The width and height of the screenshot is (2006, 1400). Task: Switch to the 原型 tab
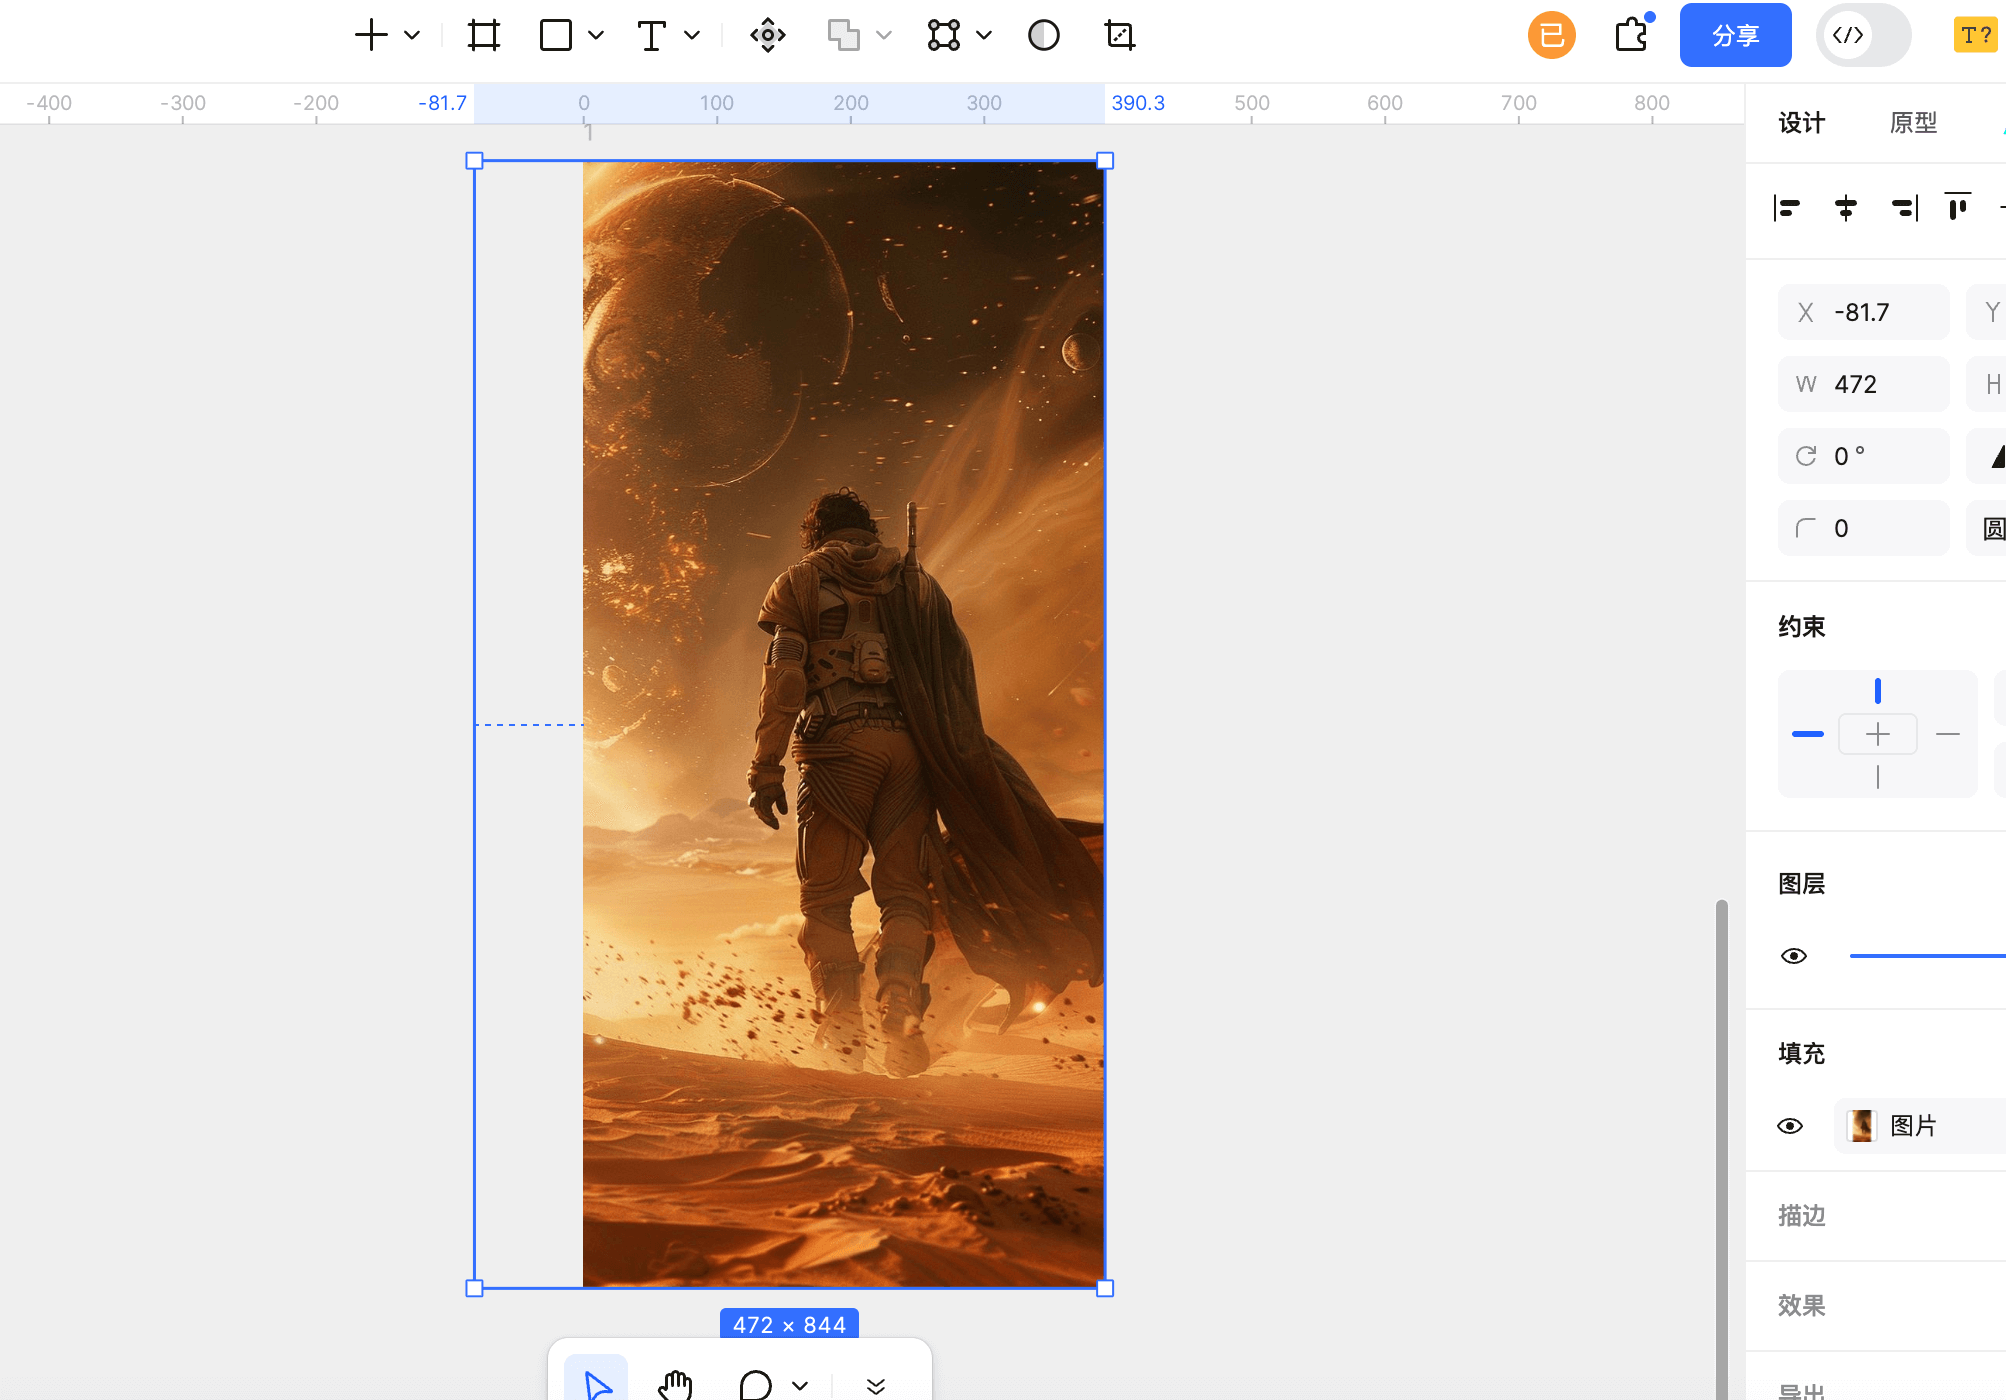point(1913,123)
